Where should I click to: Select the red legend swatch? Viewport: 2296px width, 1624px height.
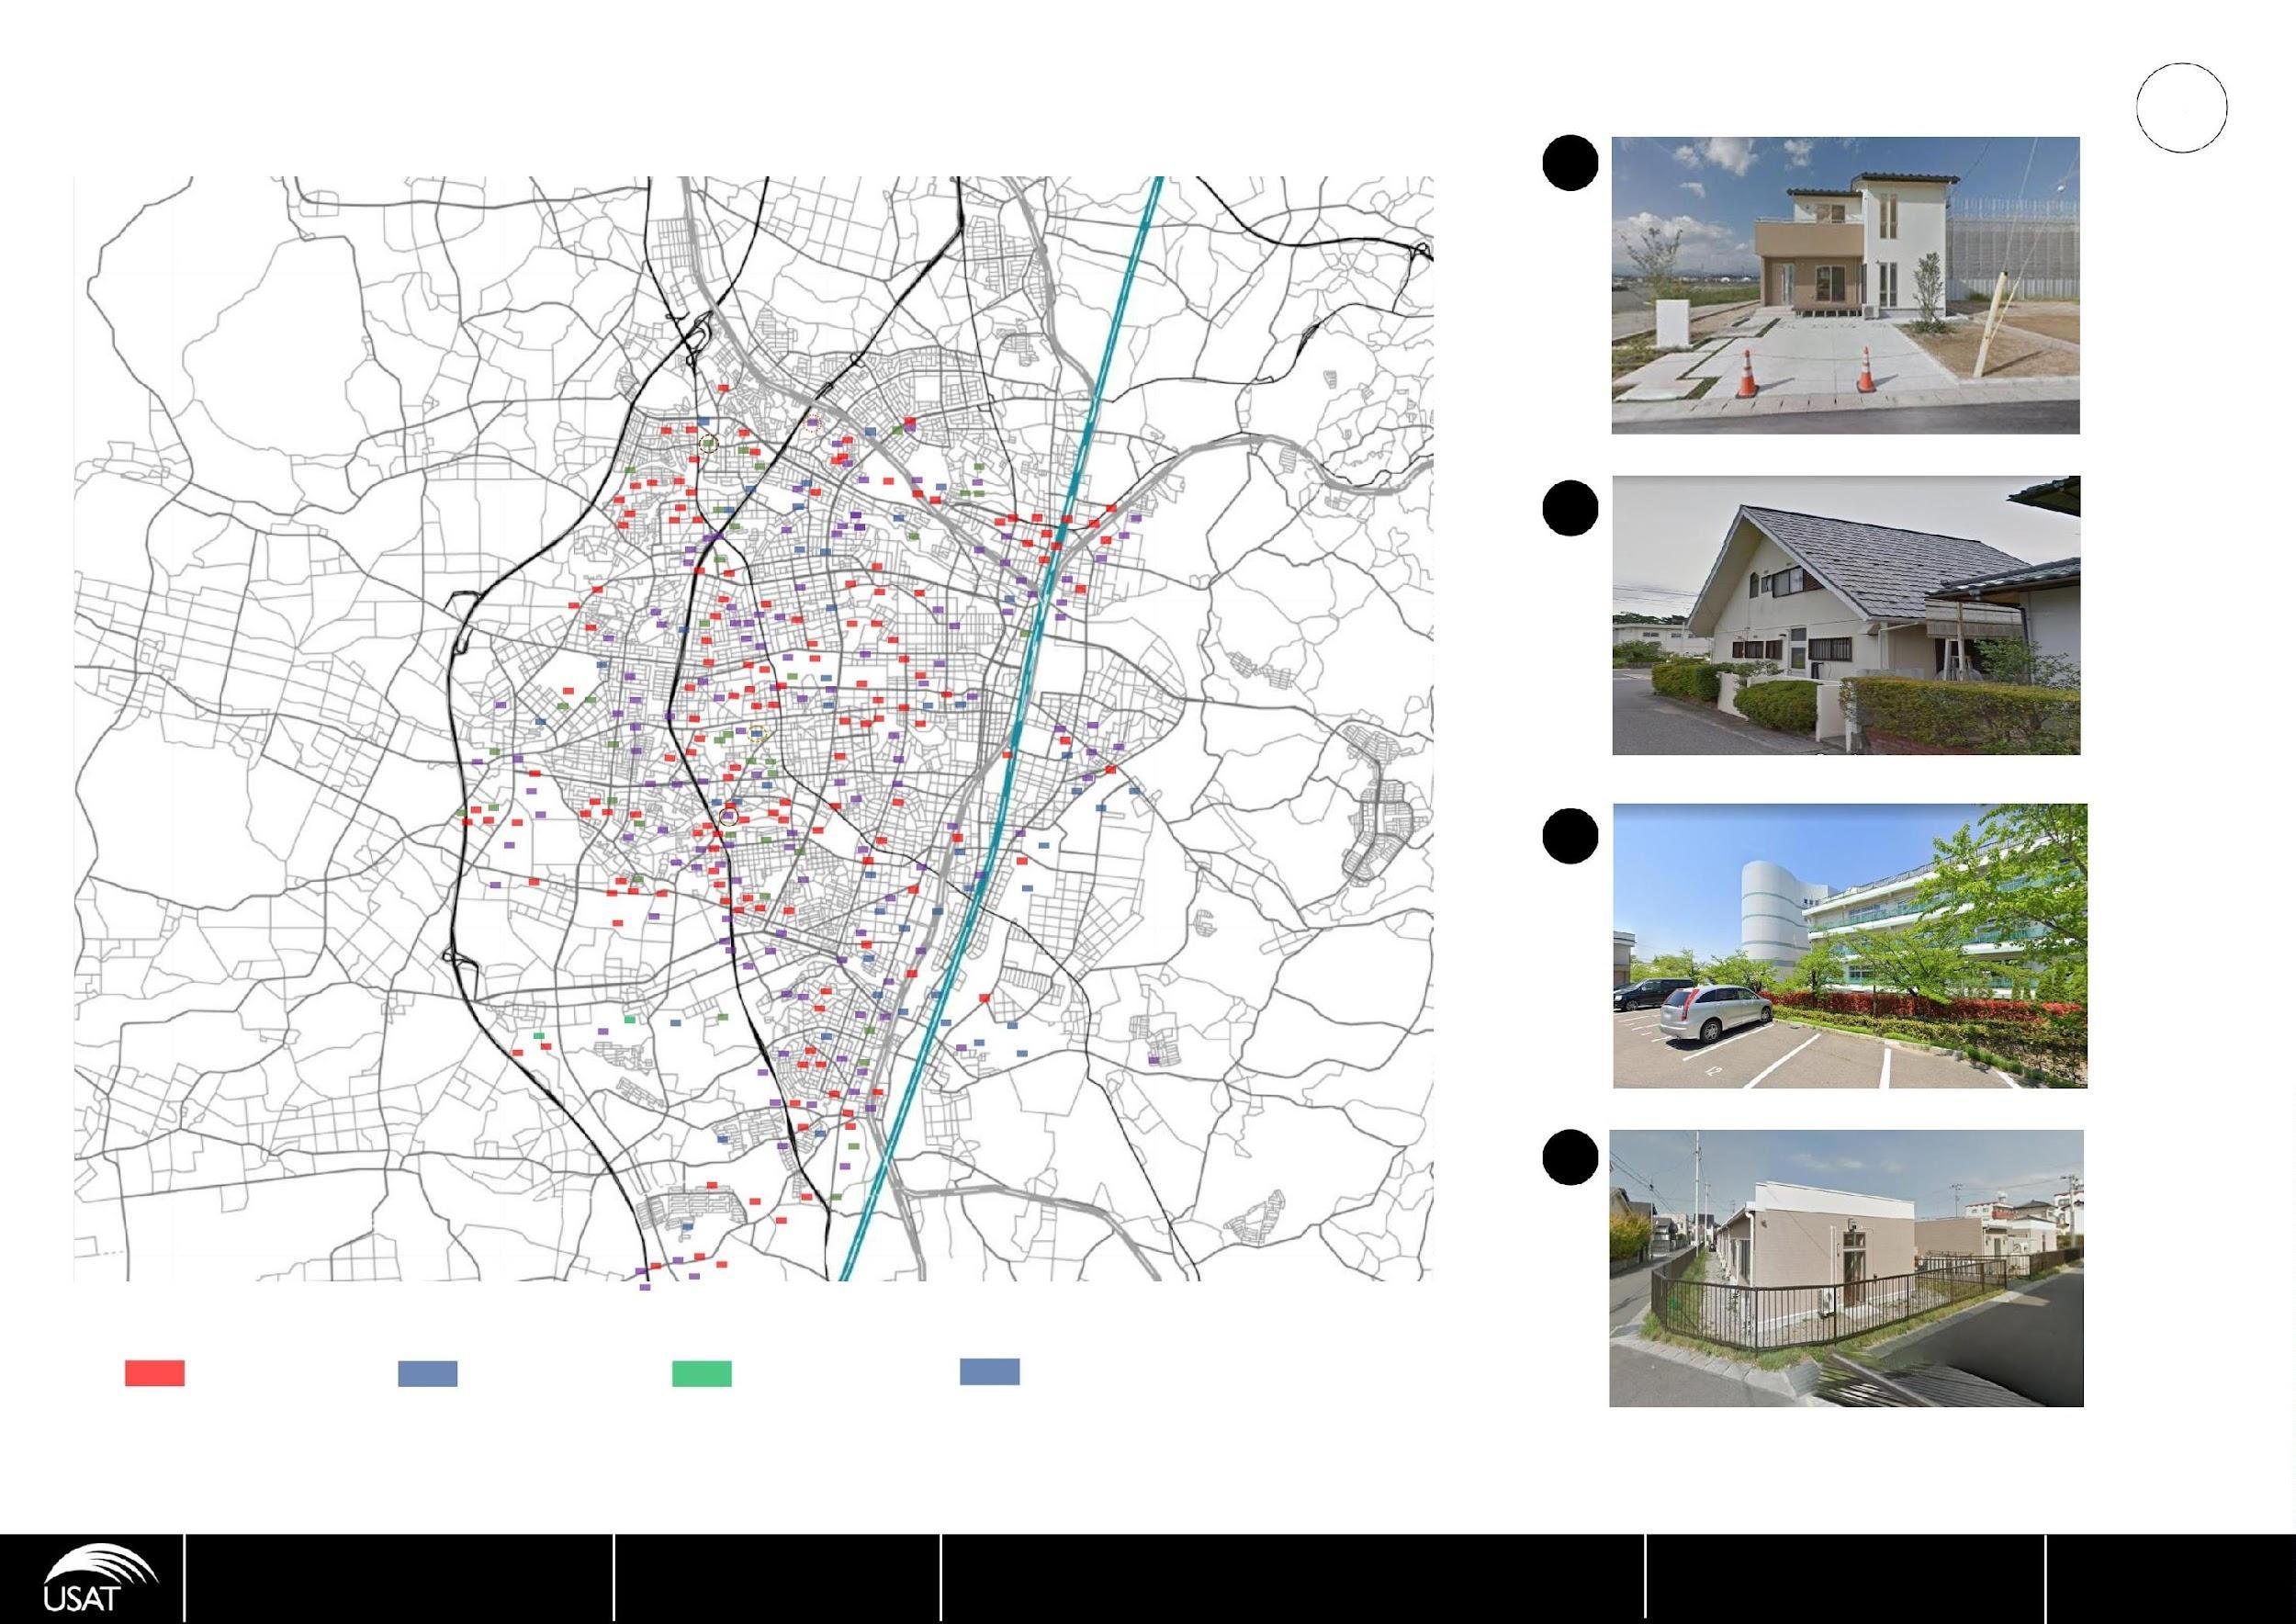click(x=155, y=1373)
